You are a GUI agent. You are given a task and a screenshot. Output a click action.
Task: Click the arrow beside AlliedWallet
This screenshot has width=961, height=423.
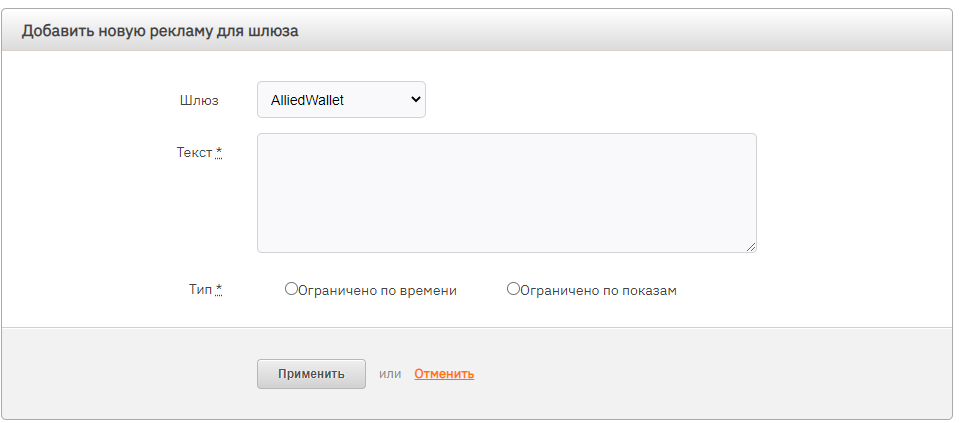tap(416, 100)
